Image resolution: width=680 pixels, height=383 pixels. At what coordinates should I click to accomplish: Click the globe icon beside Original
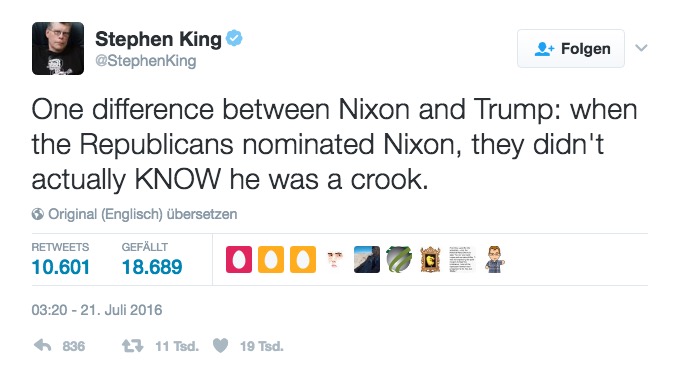38,214
